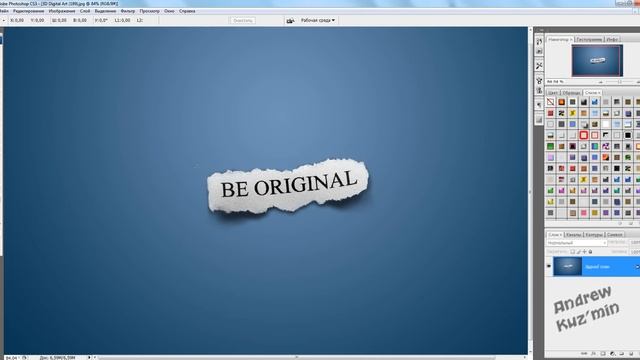Image resolution: width=640 pixels, height=360 pixels.
Task: Select the Слои tab
Action: tap(555, 235)
